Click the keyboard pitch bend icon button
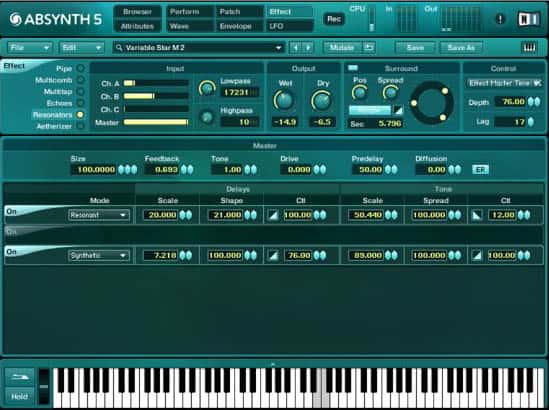 pos(20,377)
